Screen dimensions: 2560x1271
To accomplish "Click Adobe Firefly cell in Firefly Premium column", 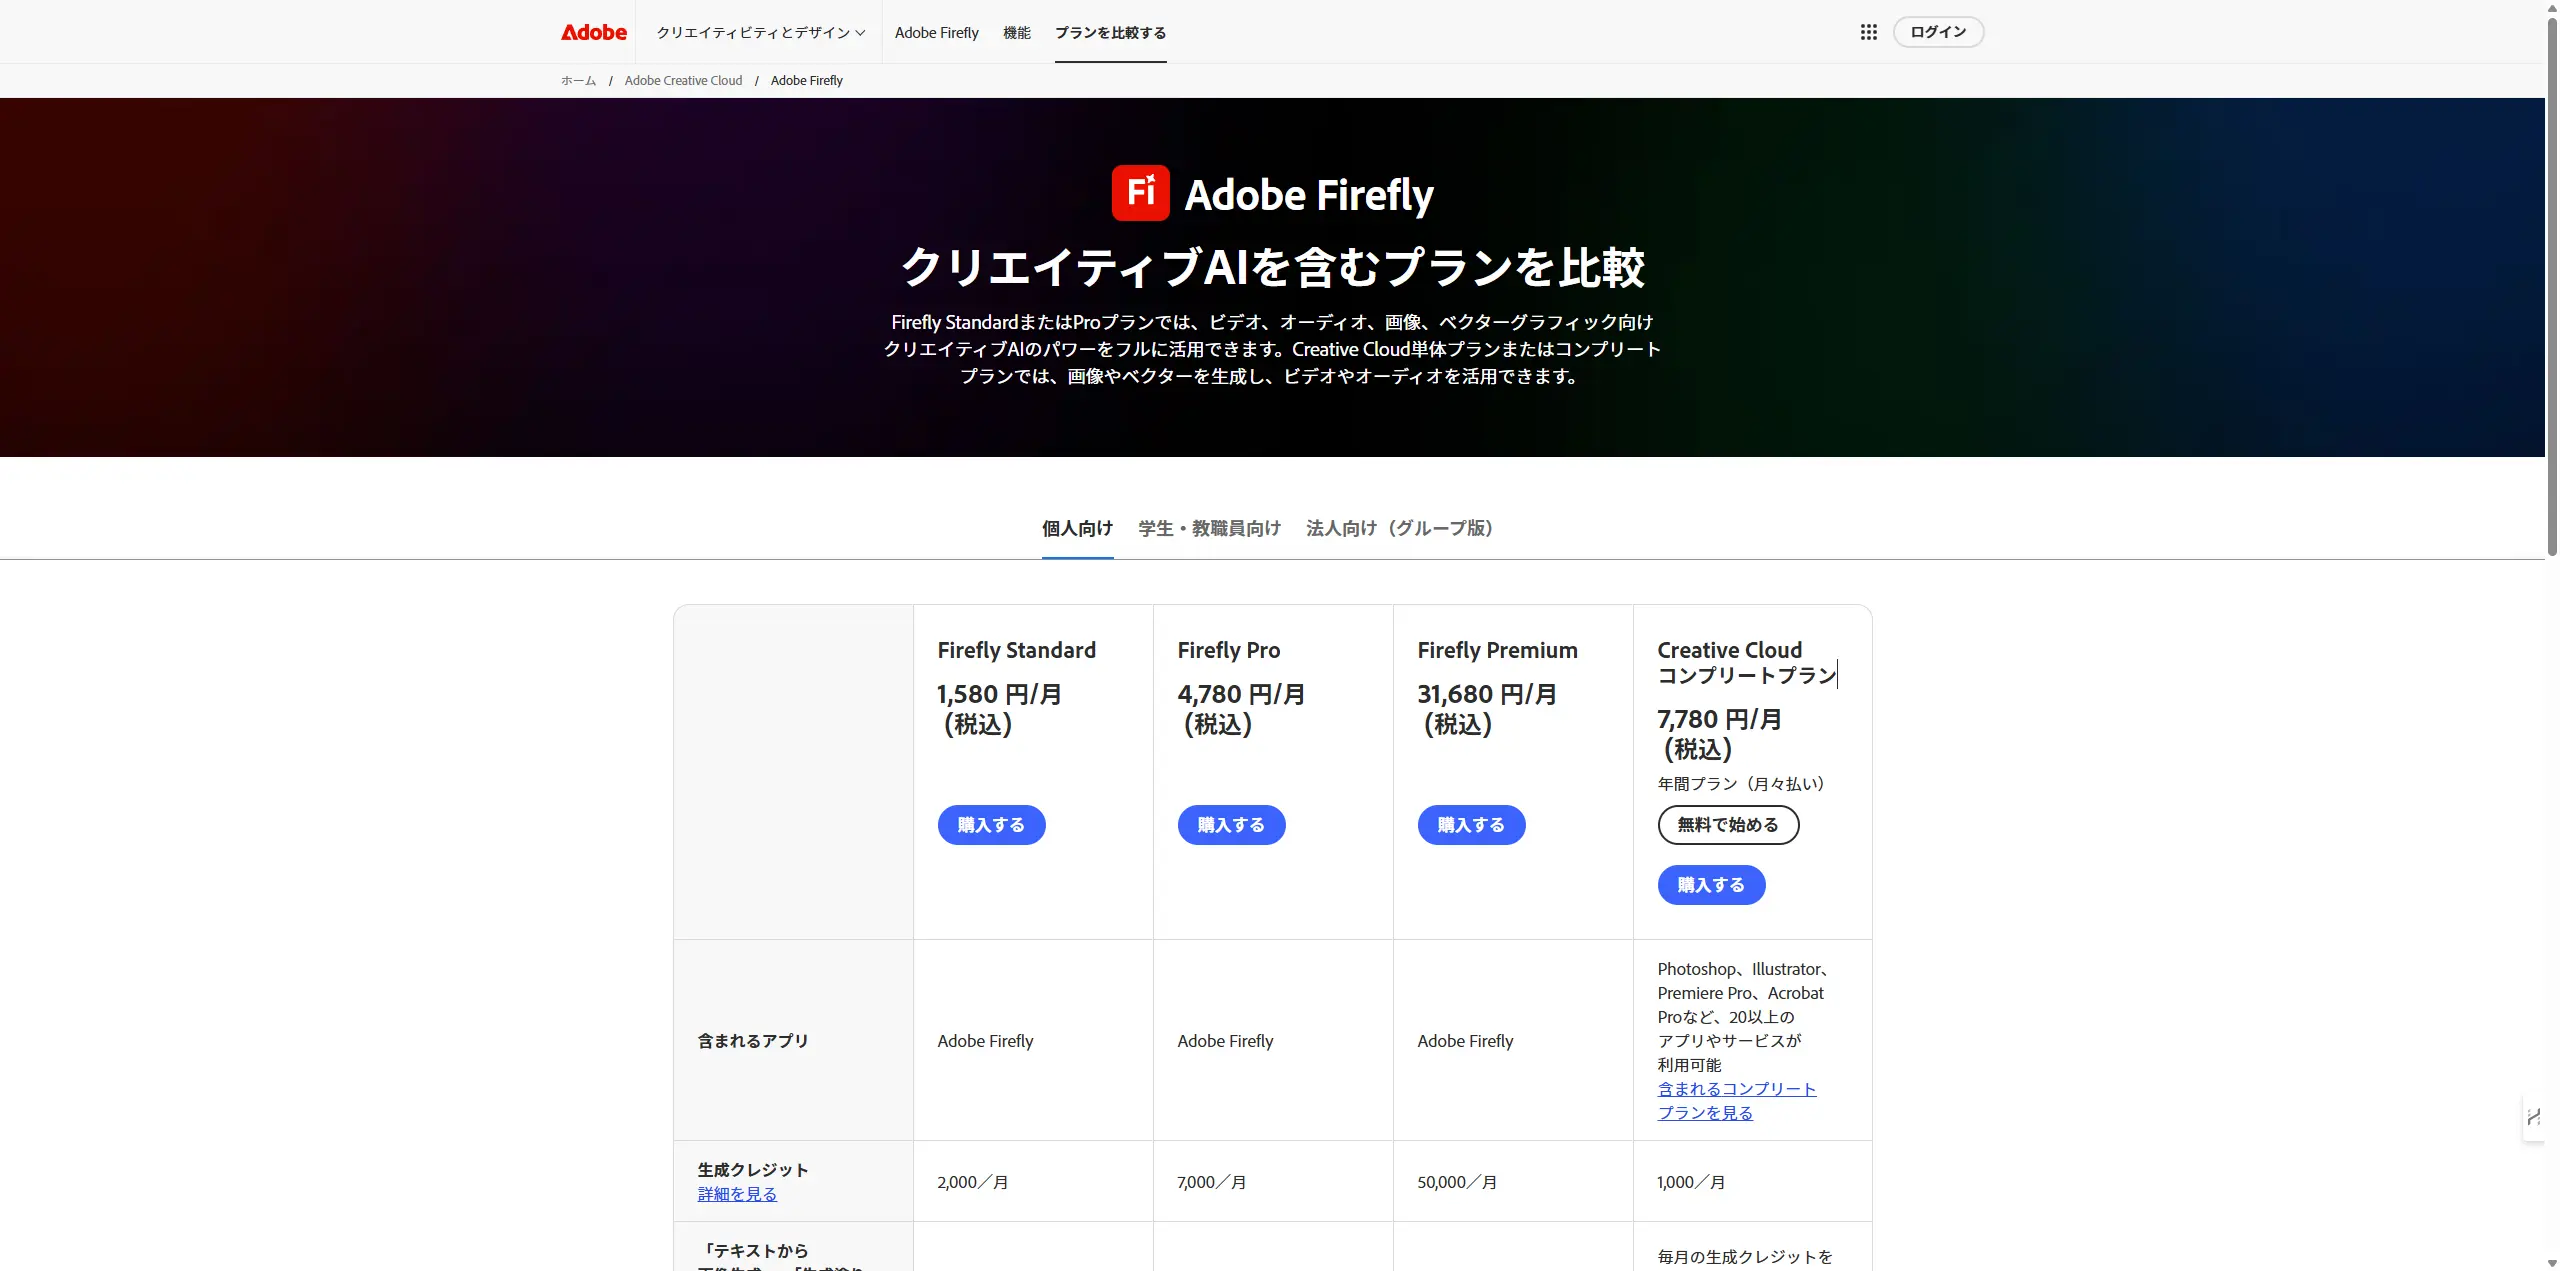I will [x=1465, y=1041].
